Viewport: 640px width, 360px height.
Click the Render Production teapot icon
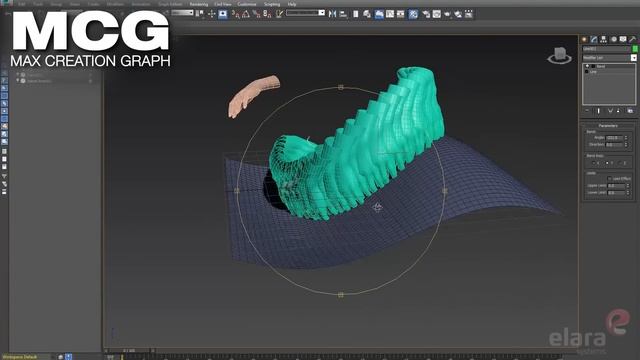point(447,14)
